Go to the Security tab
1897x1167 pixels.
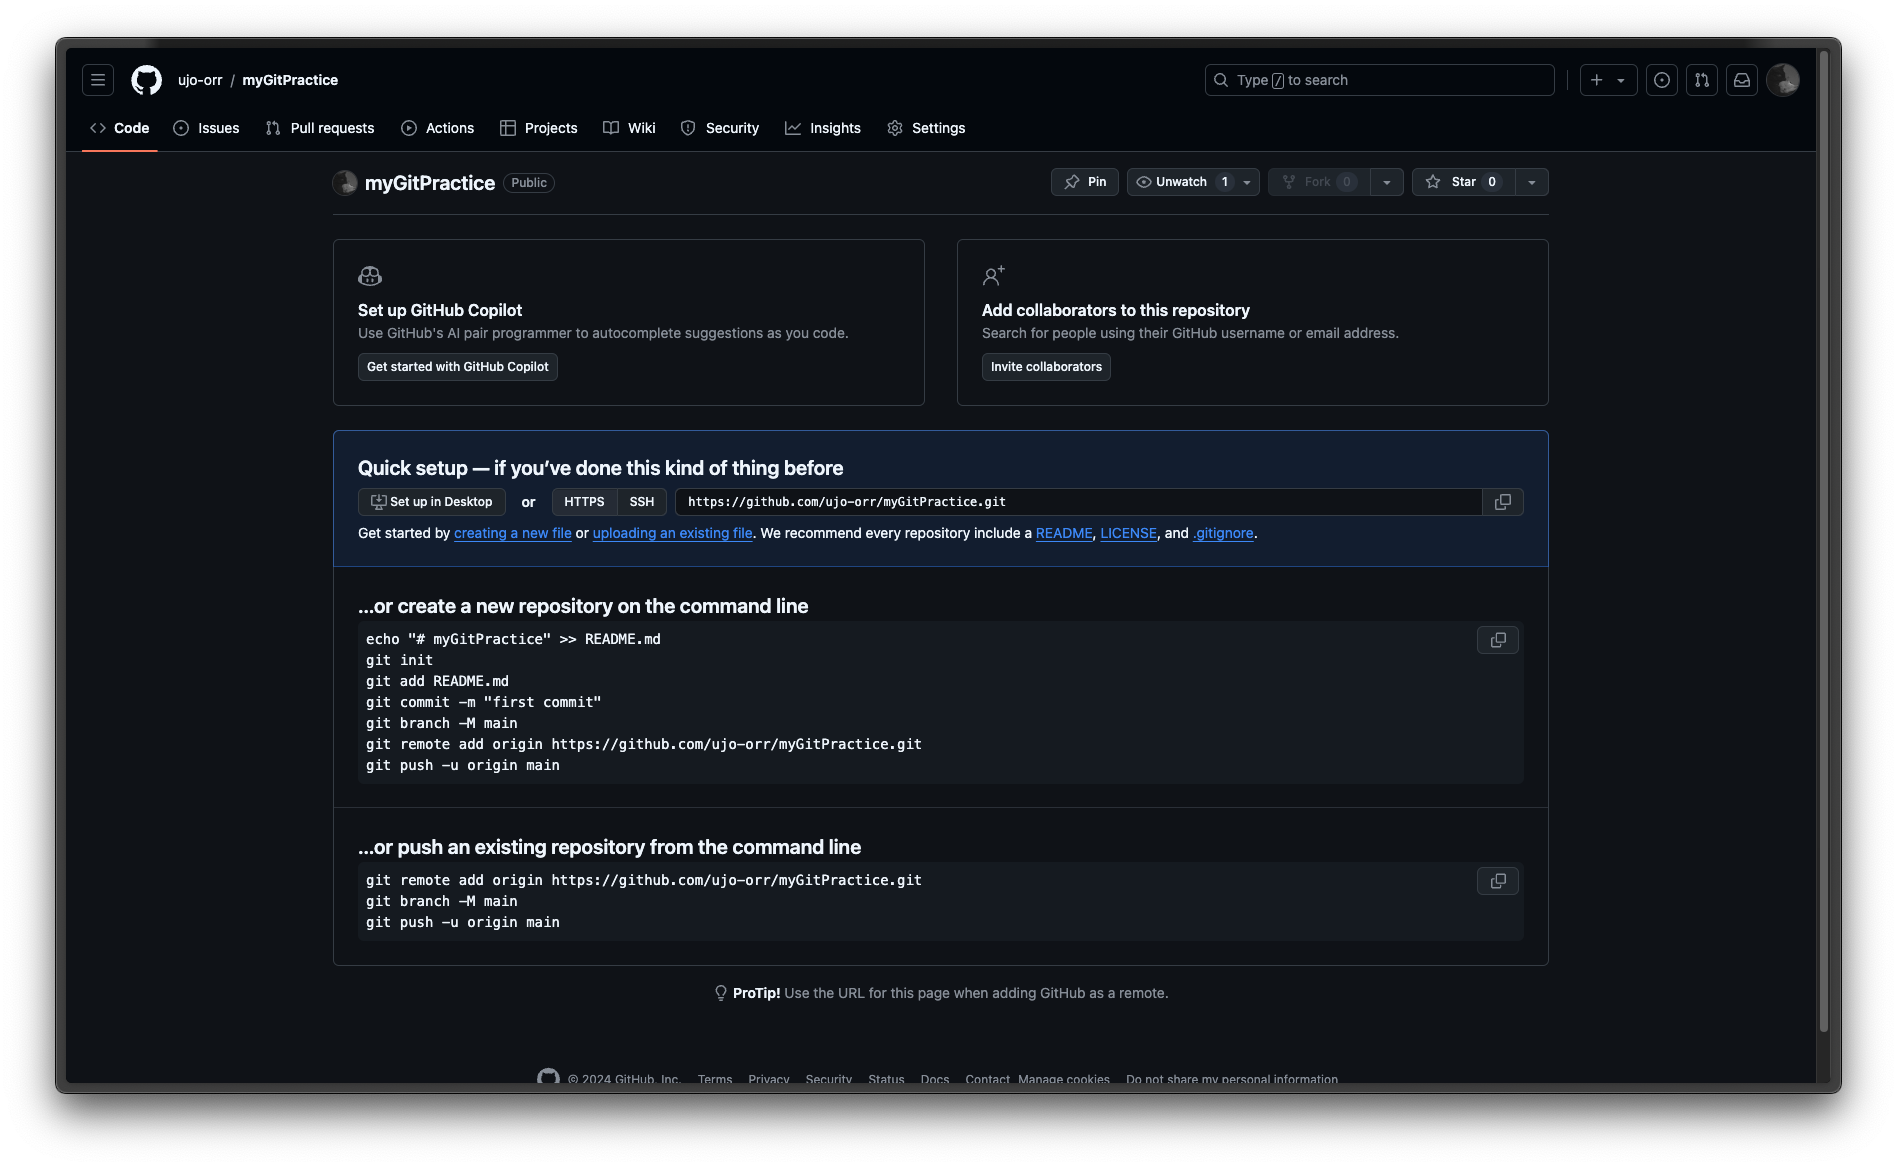pos(720,128)
